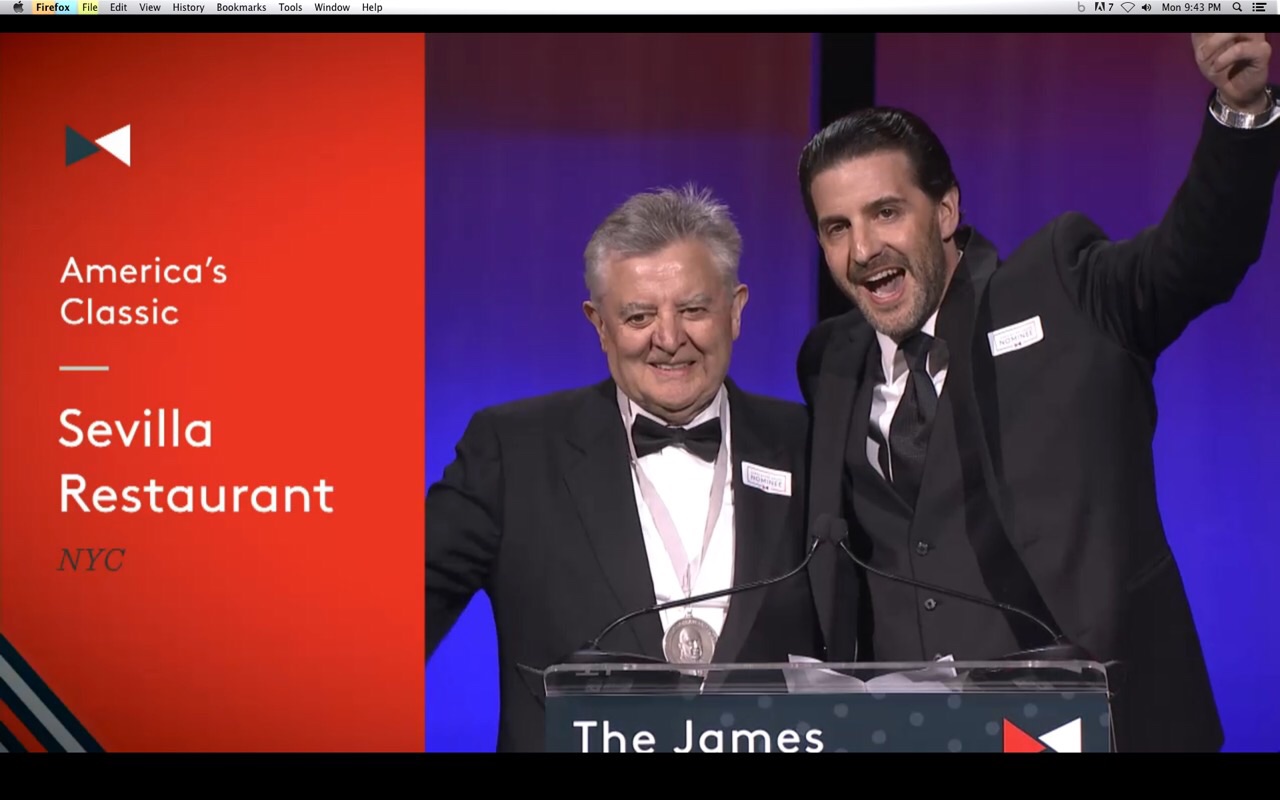Viewport: 1280px width, 800px height.
Task: Open the Tools menu
Action: point(290,7)
